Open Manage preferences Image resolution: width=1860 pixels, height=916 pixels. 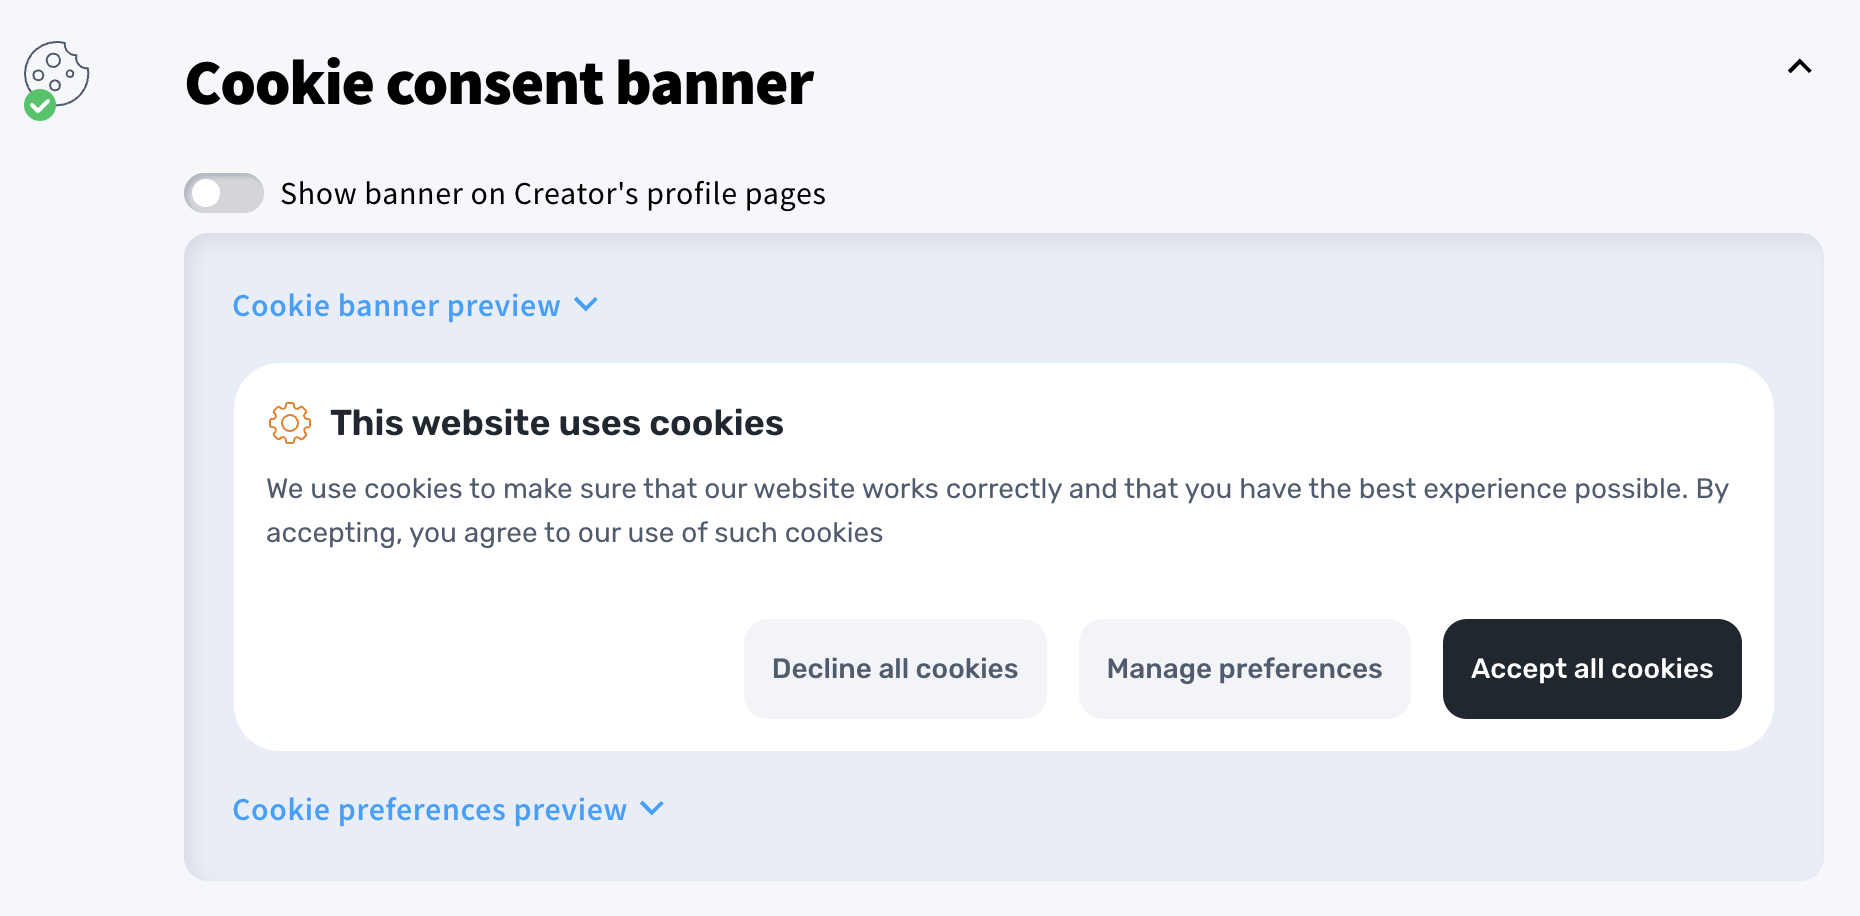pyautogui.click(x=1243, y=668)
